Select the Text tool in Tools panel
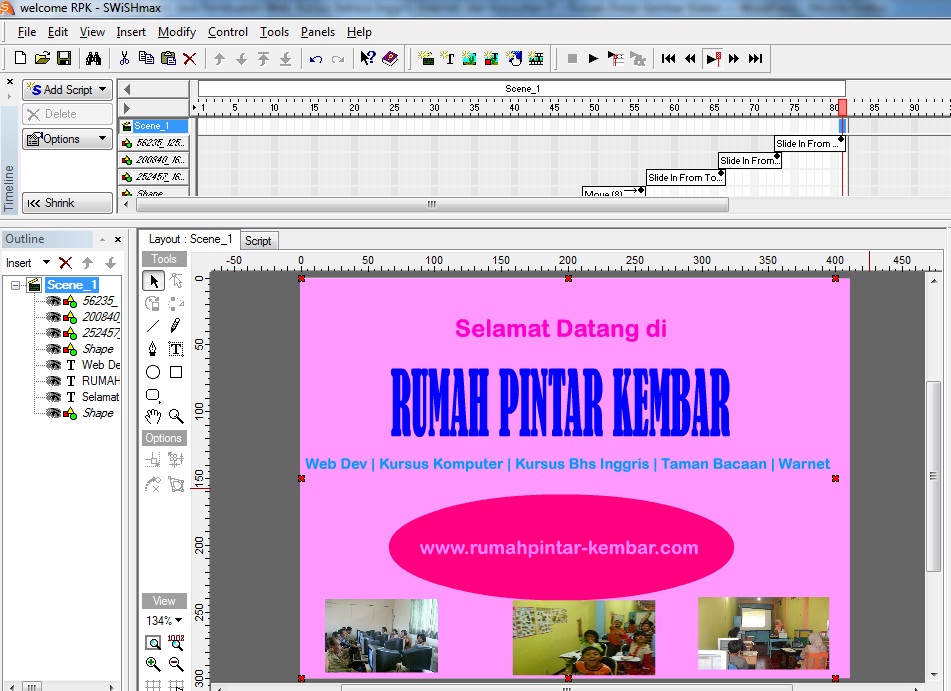Image resolution: width=951 pixels, height=691 pixels. pos(176,349)
